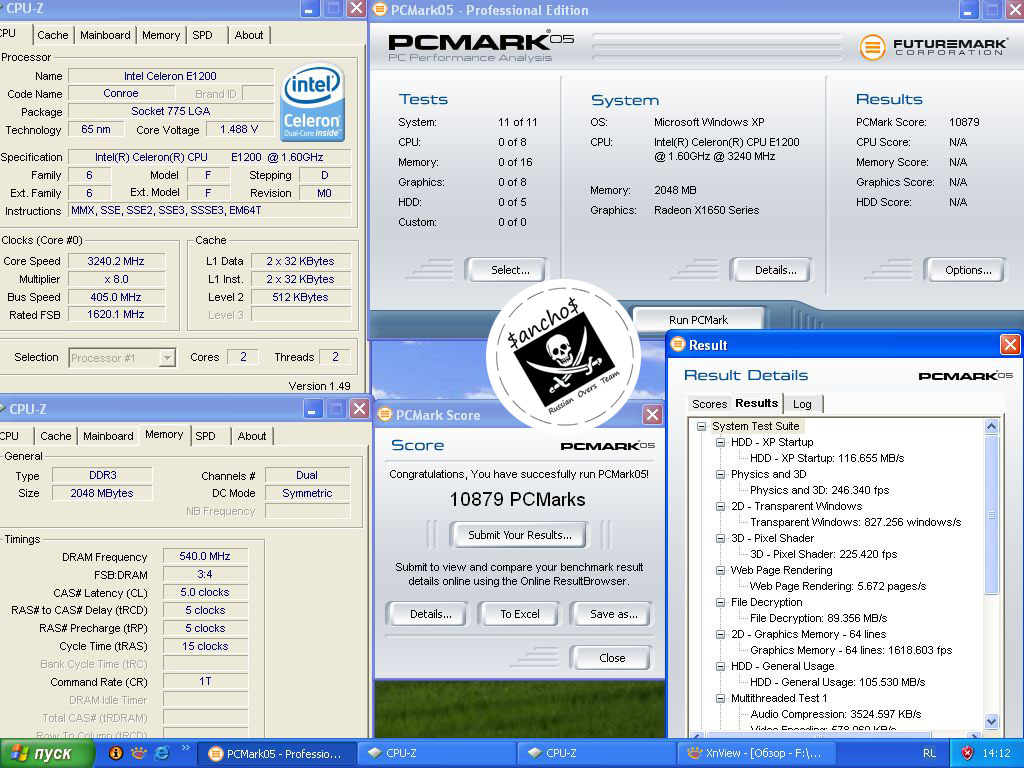
Task: Click the info icon in quick launch
Action: [x=116, y=753]
